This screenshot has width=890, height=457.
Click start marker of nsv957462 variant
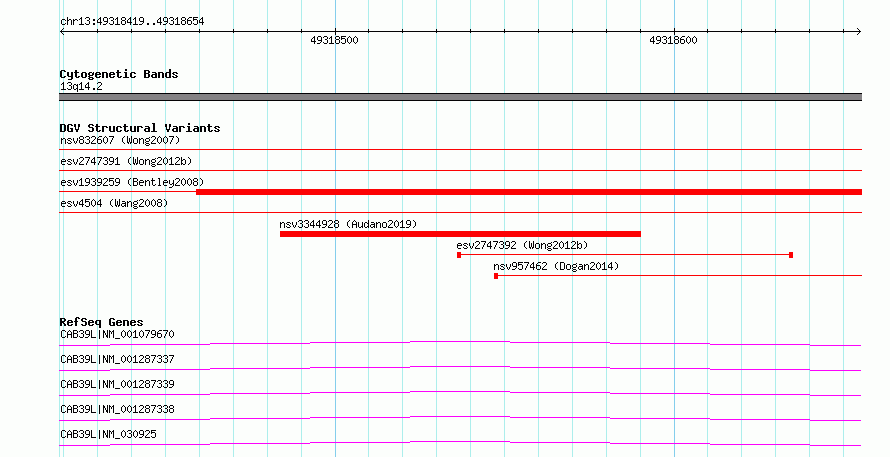pos(496,276)
